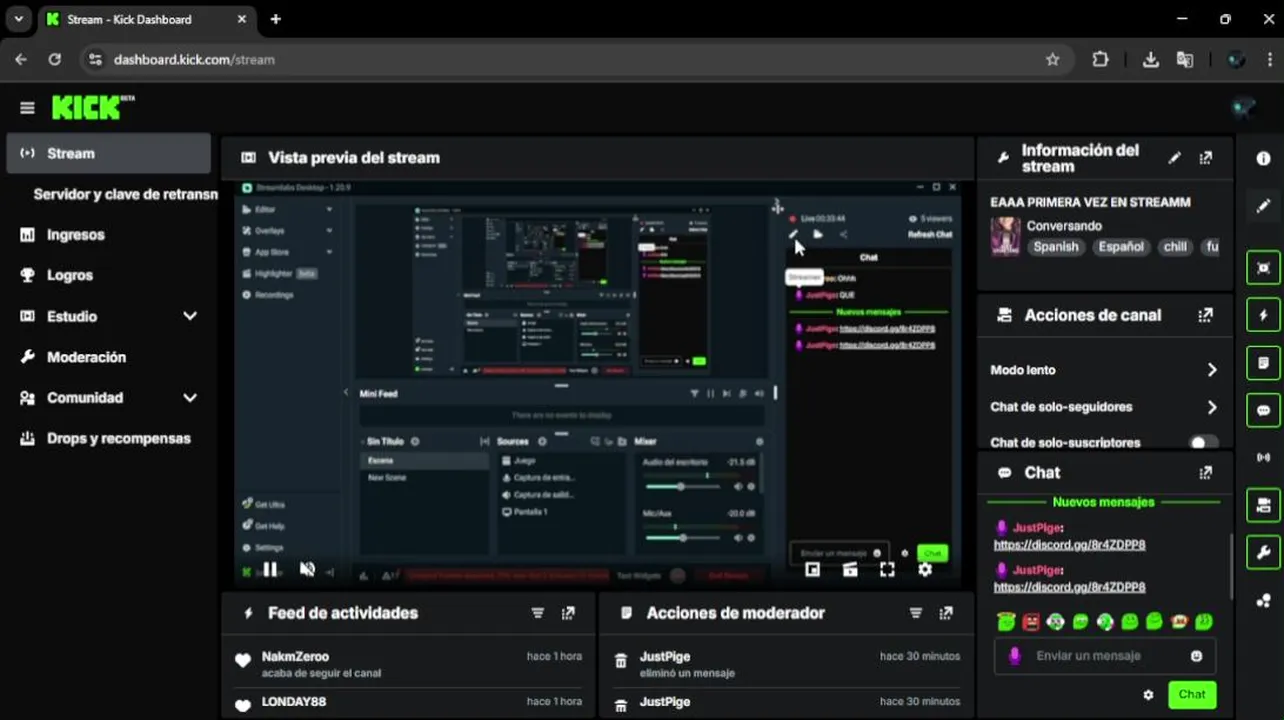Click the Conversando category

(x=1064, y=226)
